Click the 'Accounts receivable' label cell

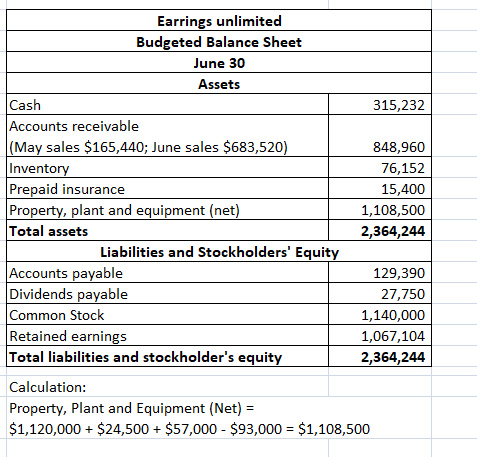pos(167,126)
